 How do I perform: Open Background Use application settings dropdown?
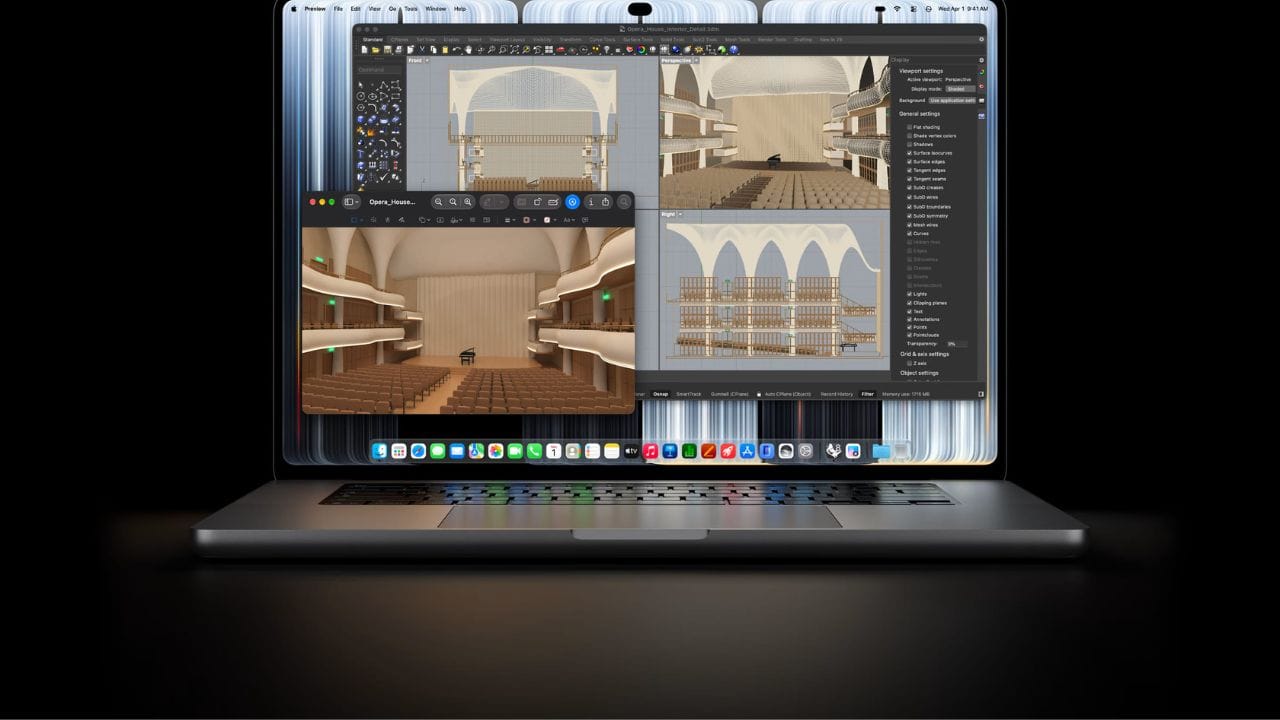953,101
